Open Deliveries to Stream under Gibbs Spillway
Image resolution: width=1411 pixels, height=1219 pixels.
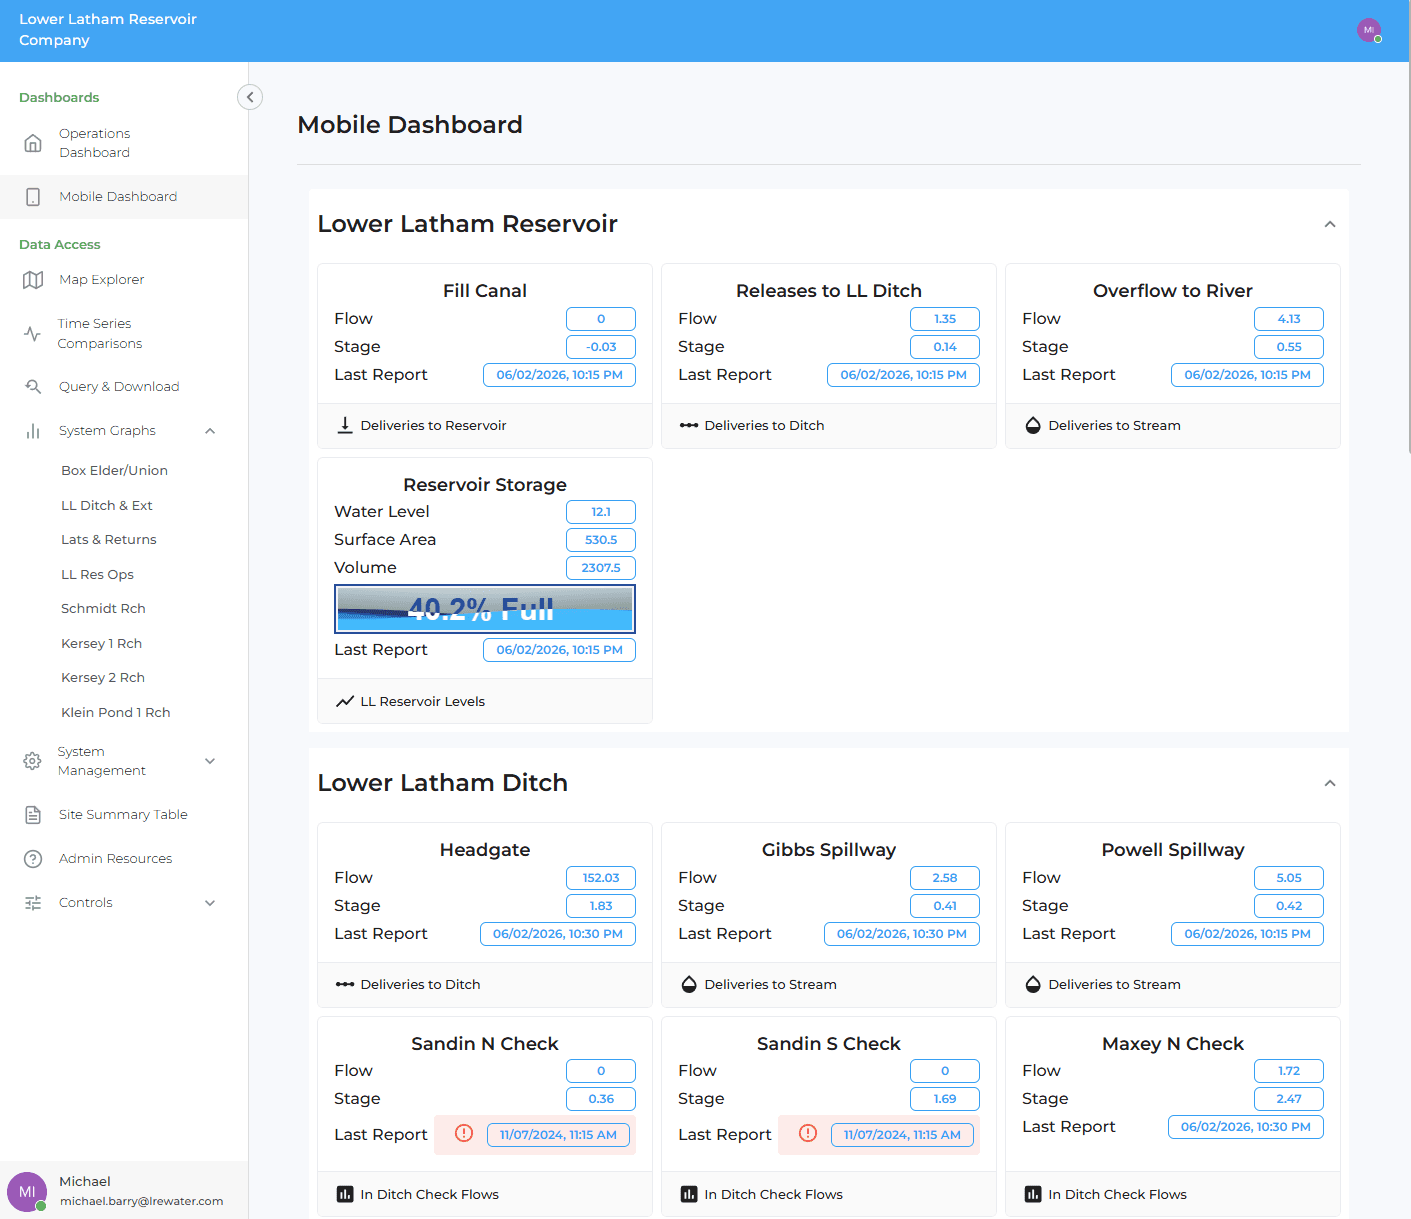pos(770,984)
